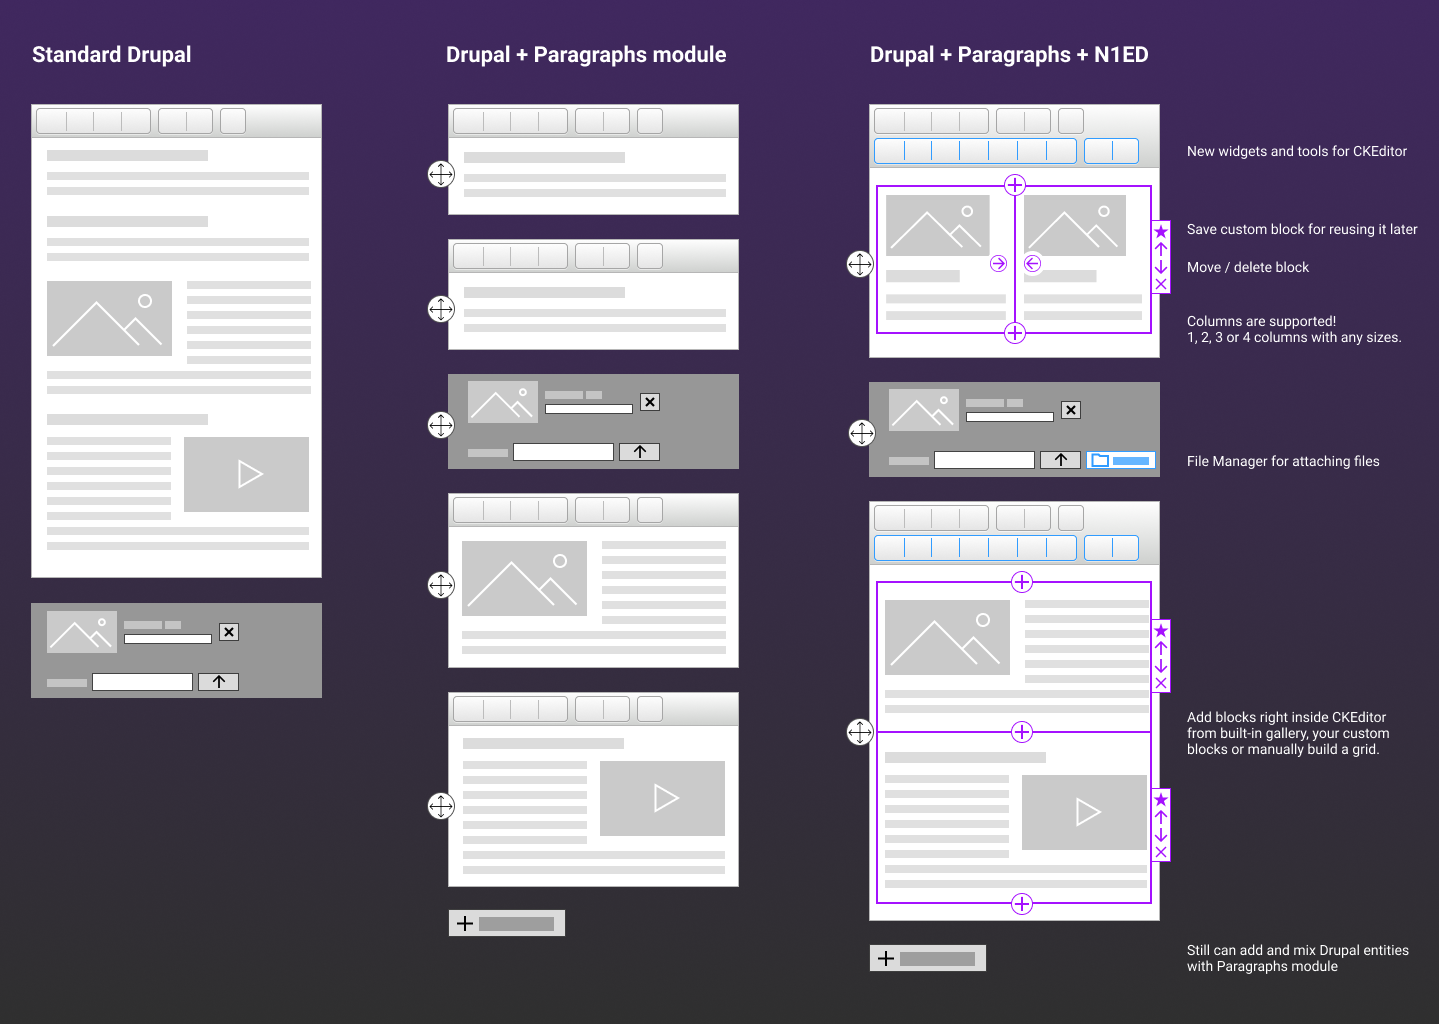This screenshot has height=1024, width=1439.
Task: Click video placeholder in Paragraphs module video block
Action: pos(662,798)
